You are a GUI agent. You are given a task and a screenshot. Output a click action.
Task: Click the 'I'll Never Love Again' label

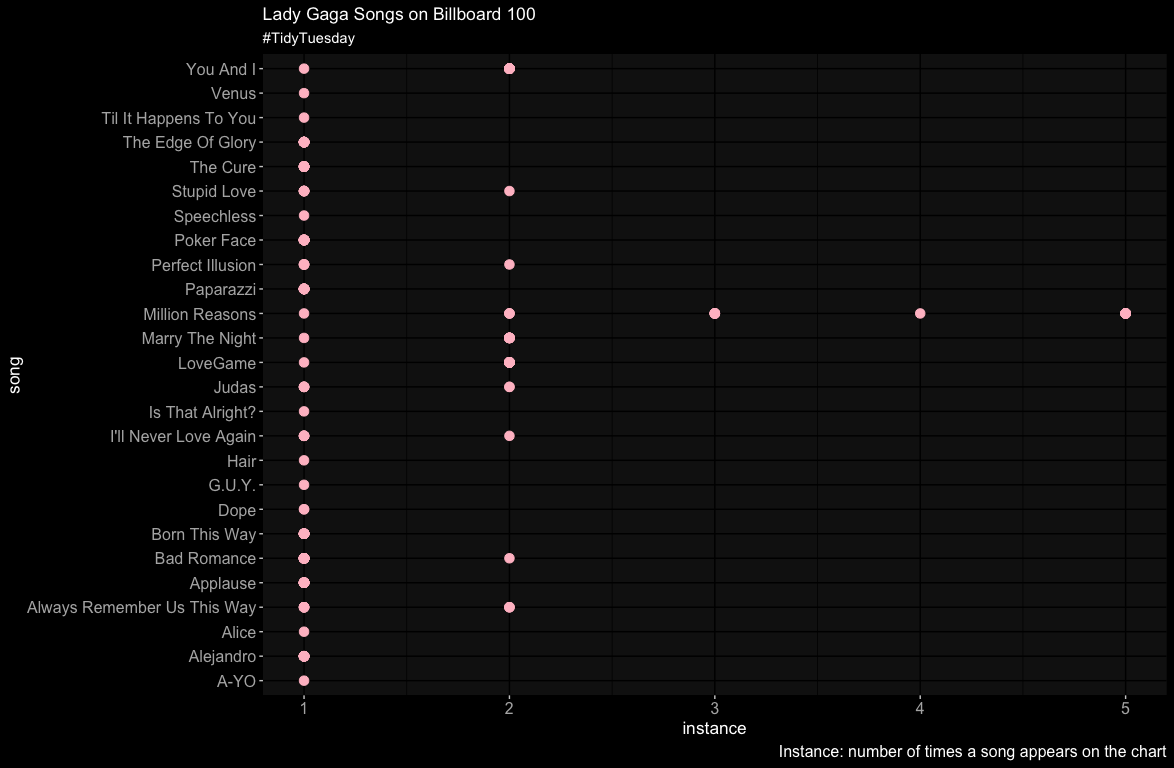coord(183,436)
